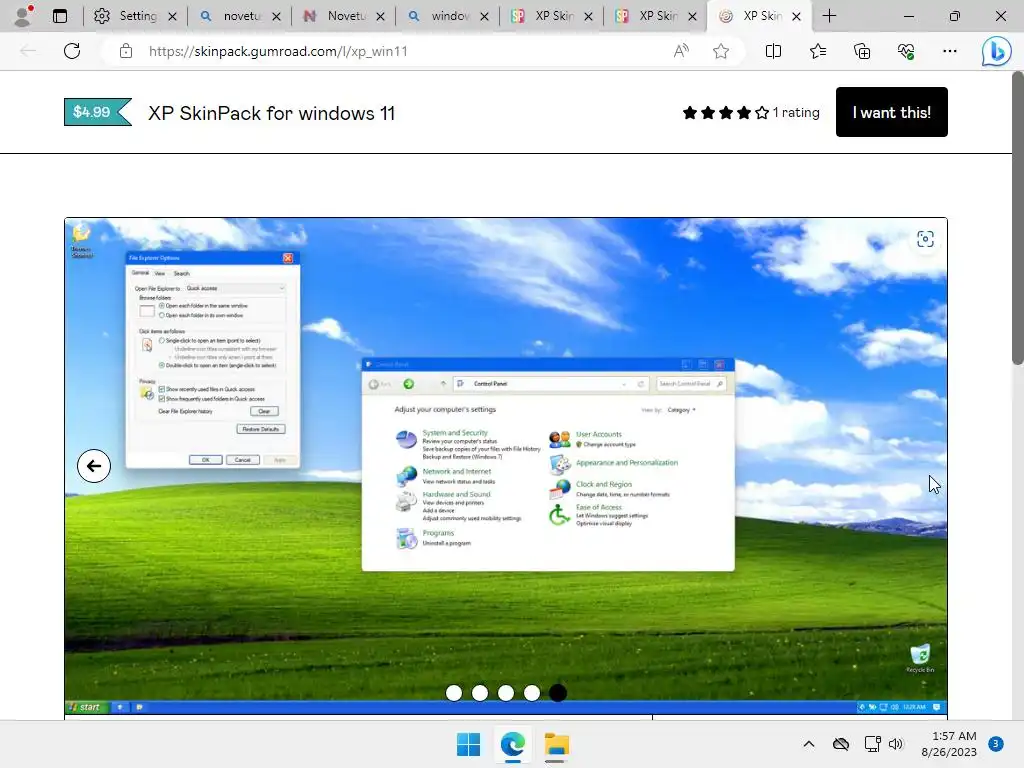
Task: Select the fifth filled carousel dot
Action: [558, 693]
